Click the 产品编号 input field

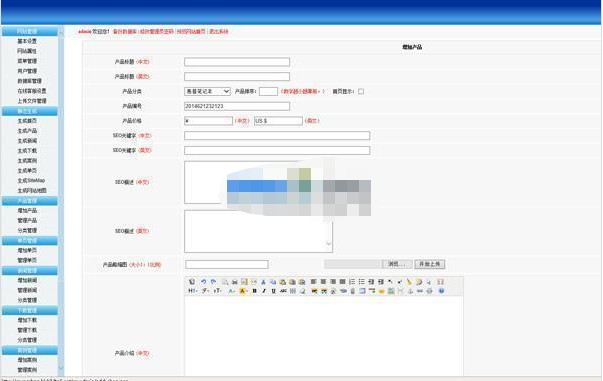[x=237, y=106]
